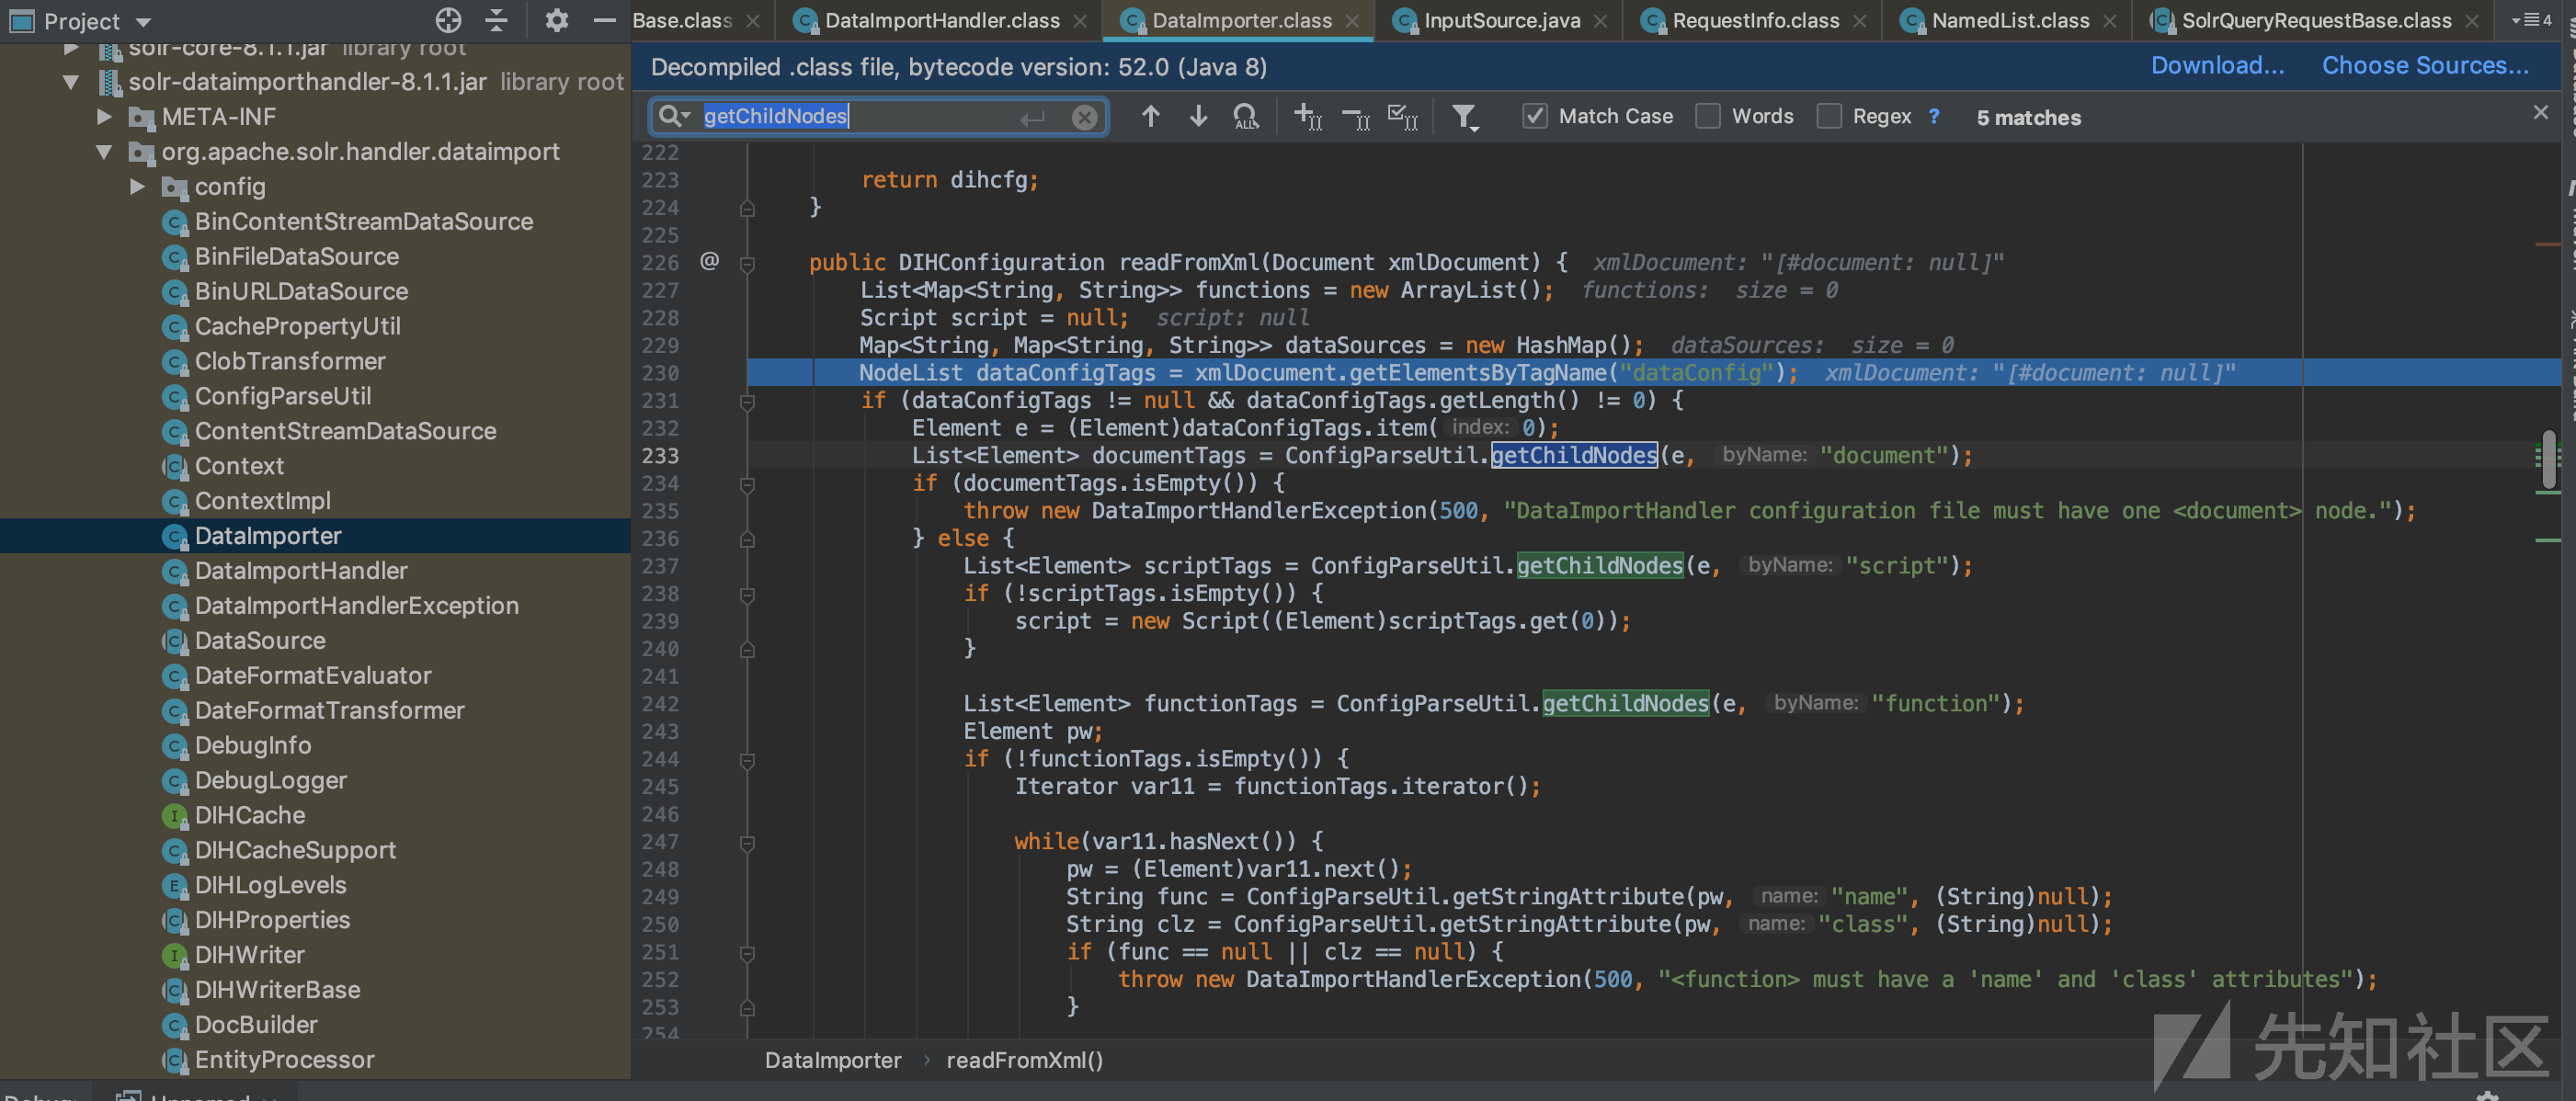Close the find bar
This screenshot has height=1101, width=2576.
click(x=2540, y=112)
